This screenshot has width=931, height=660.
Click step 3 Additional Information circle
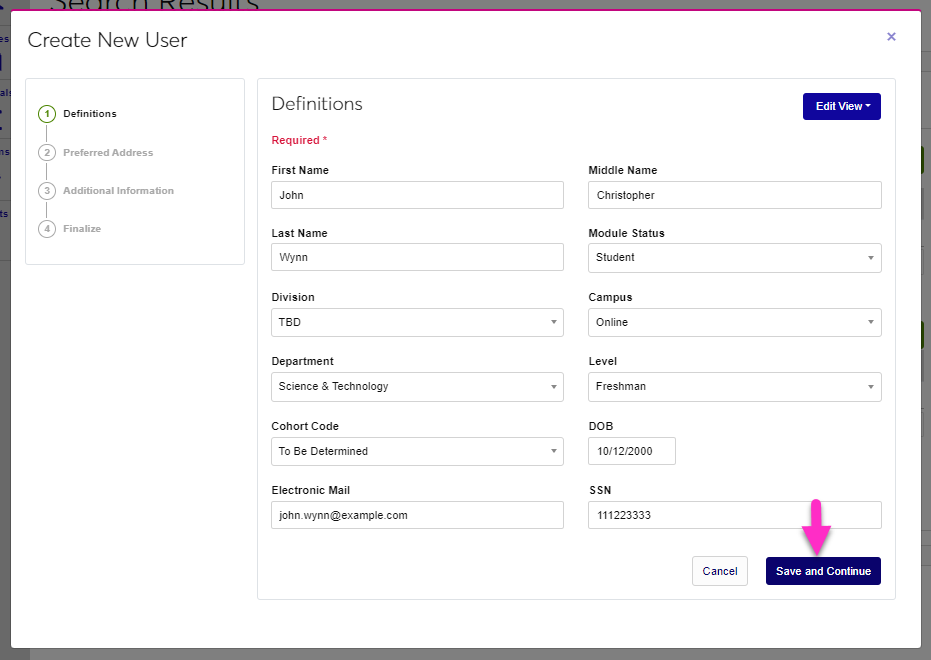[47, 191]
